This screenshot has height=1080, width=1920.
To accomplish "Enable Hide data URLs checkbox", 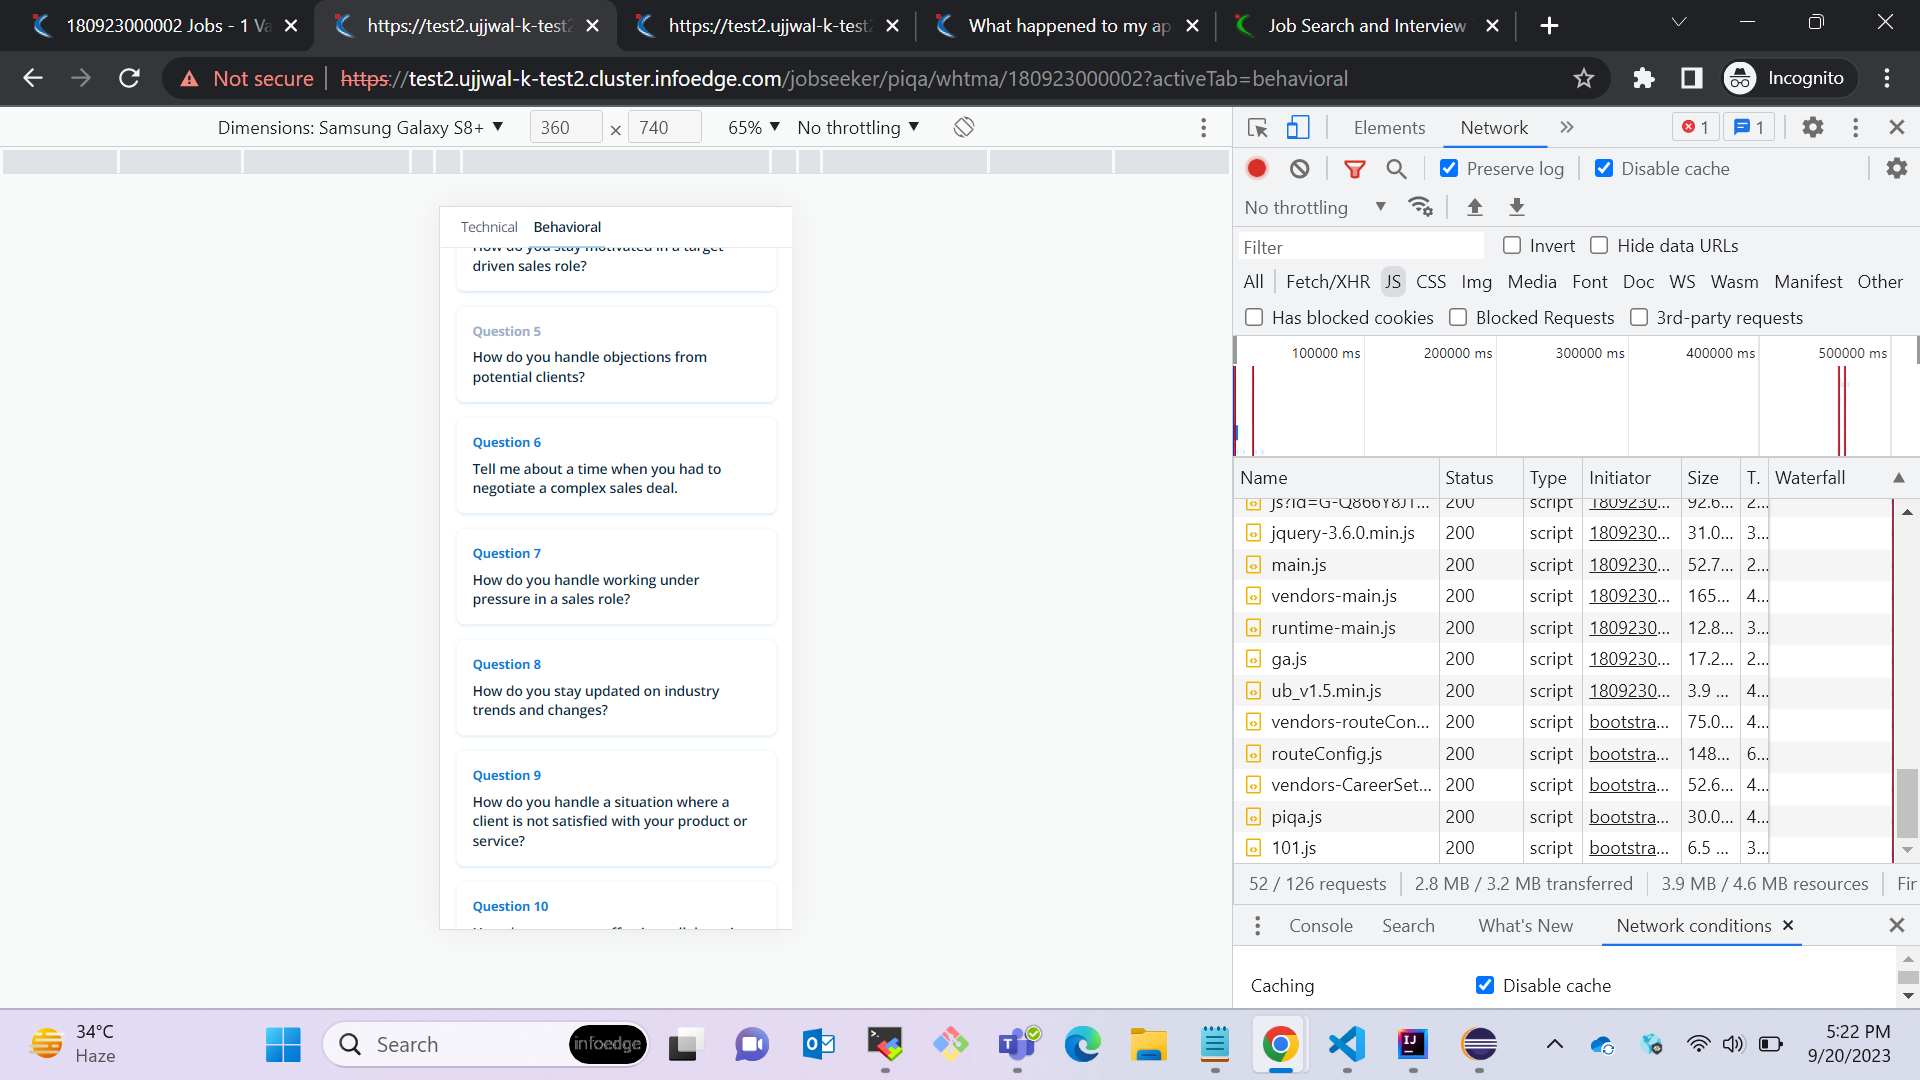I will click(1599, 245).
